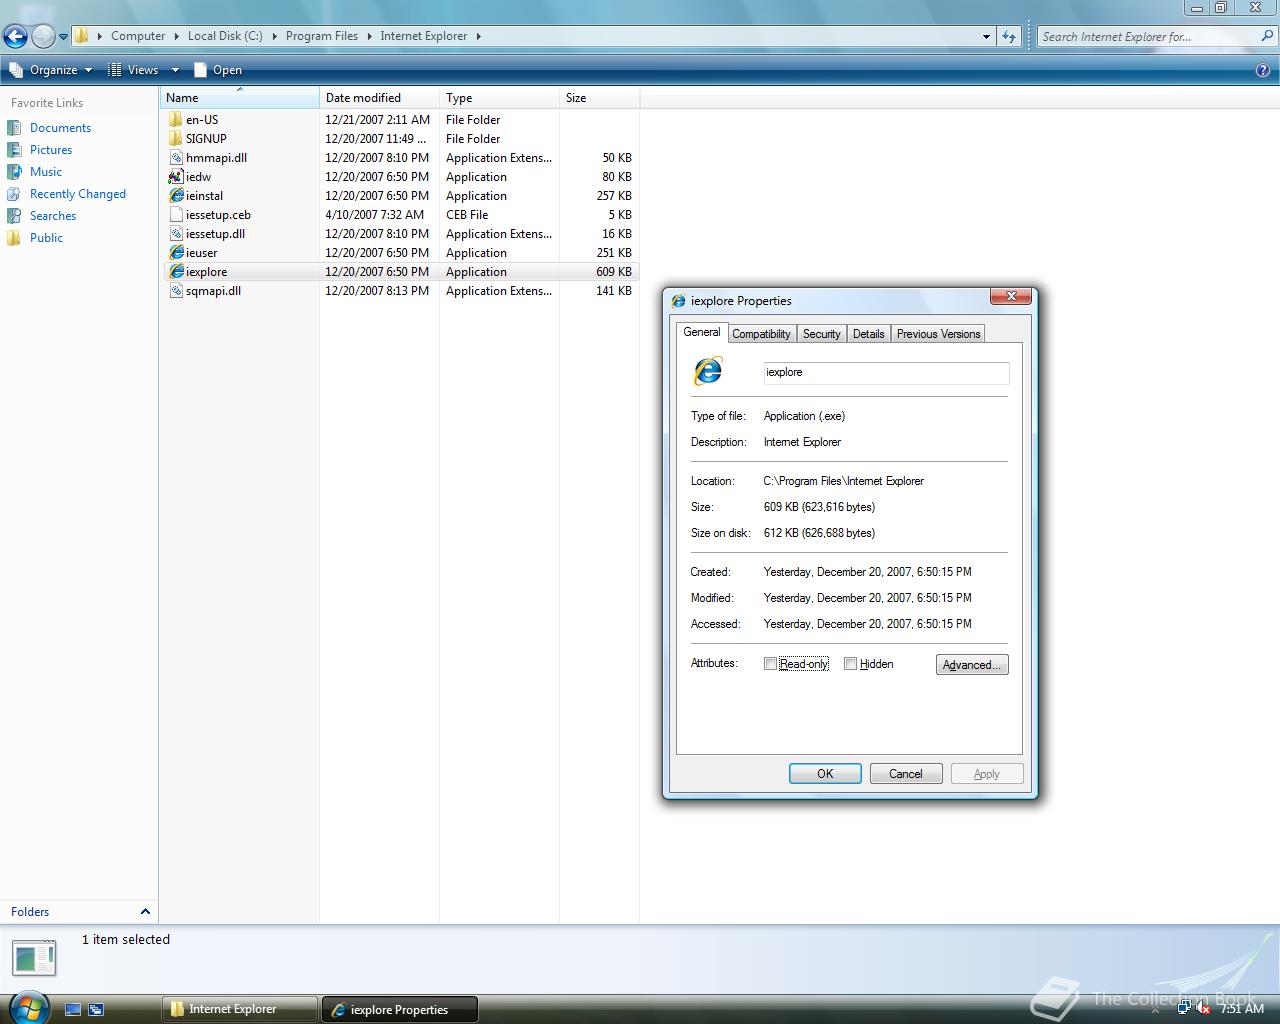The image size is (1280, 1024).
Task: Click the Search Internet Explorer field
Action: pyautogui.click(x=1148, y=37)
